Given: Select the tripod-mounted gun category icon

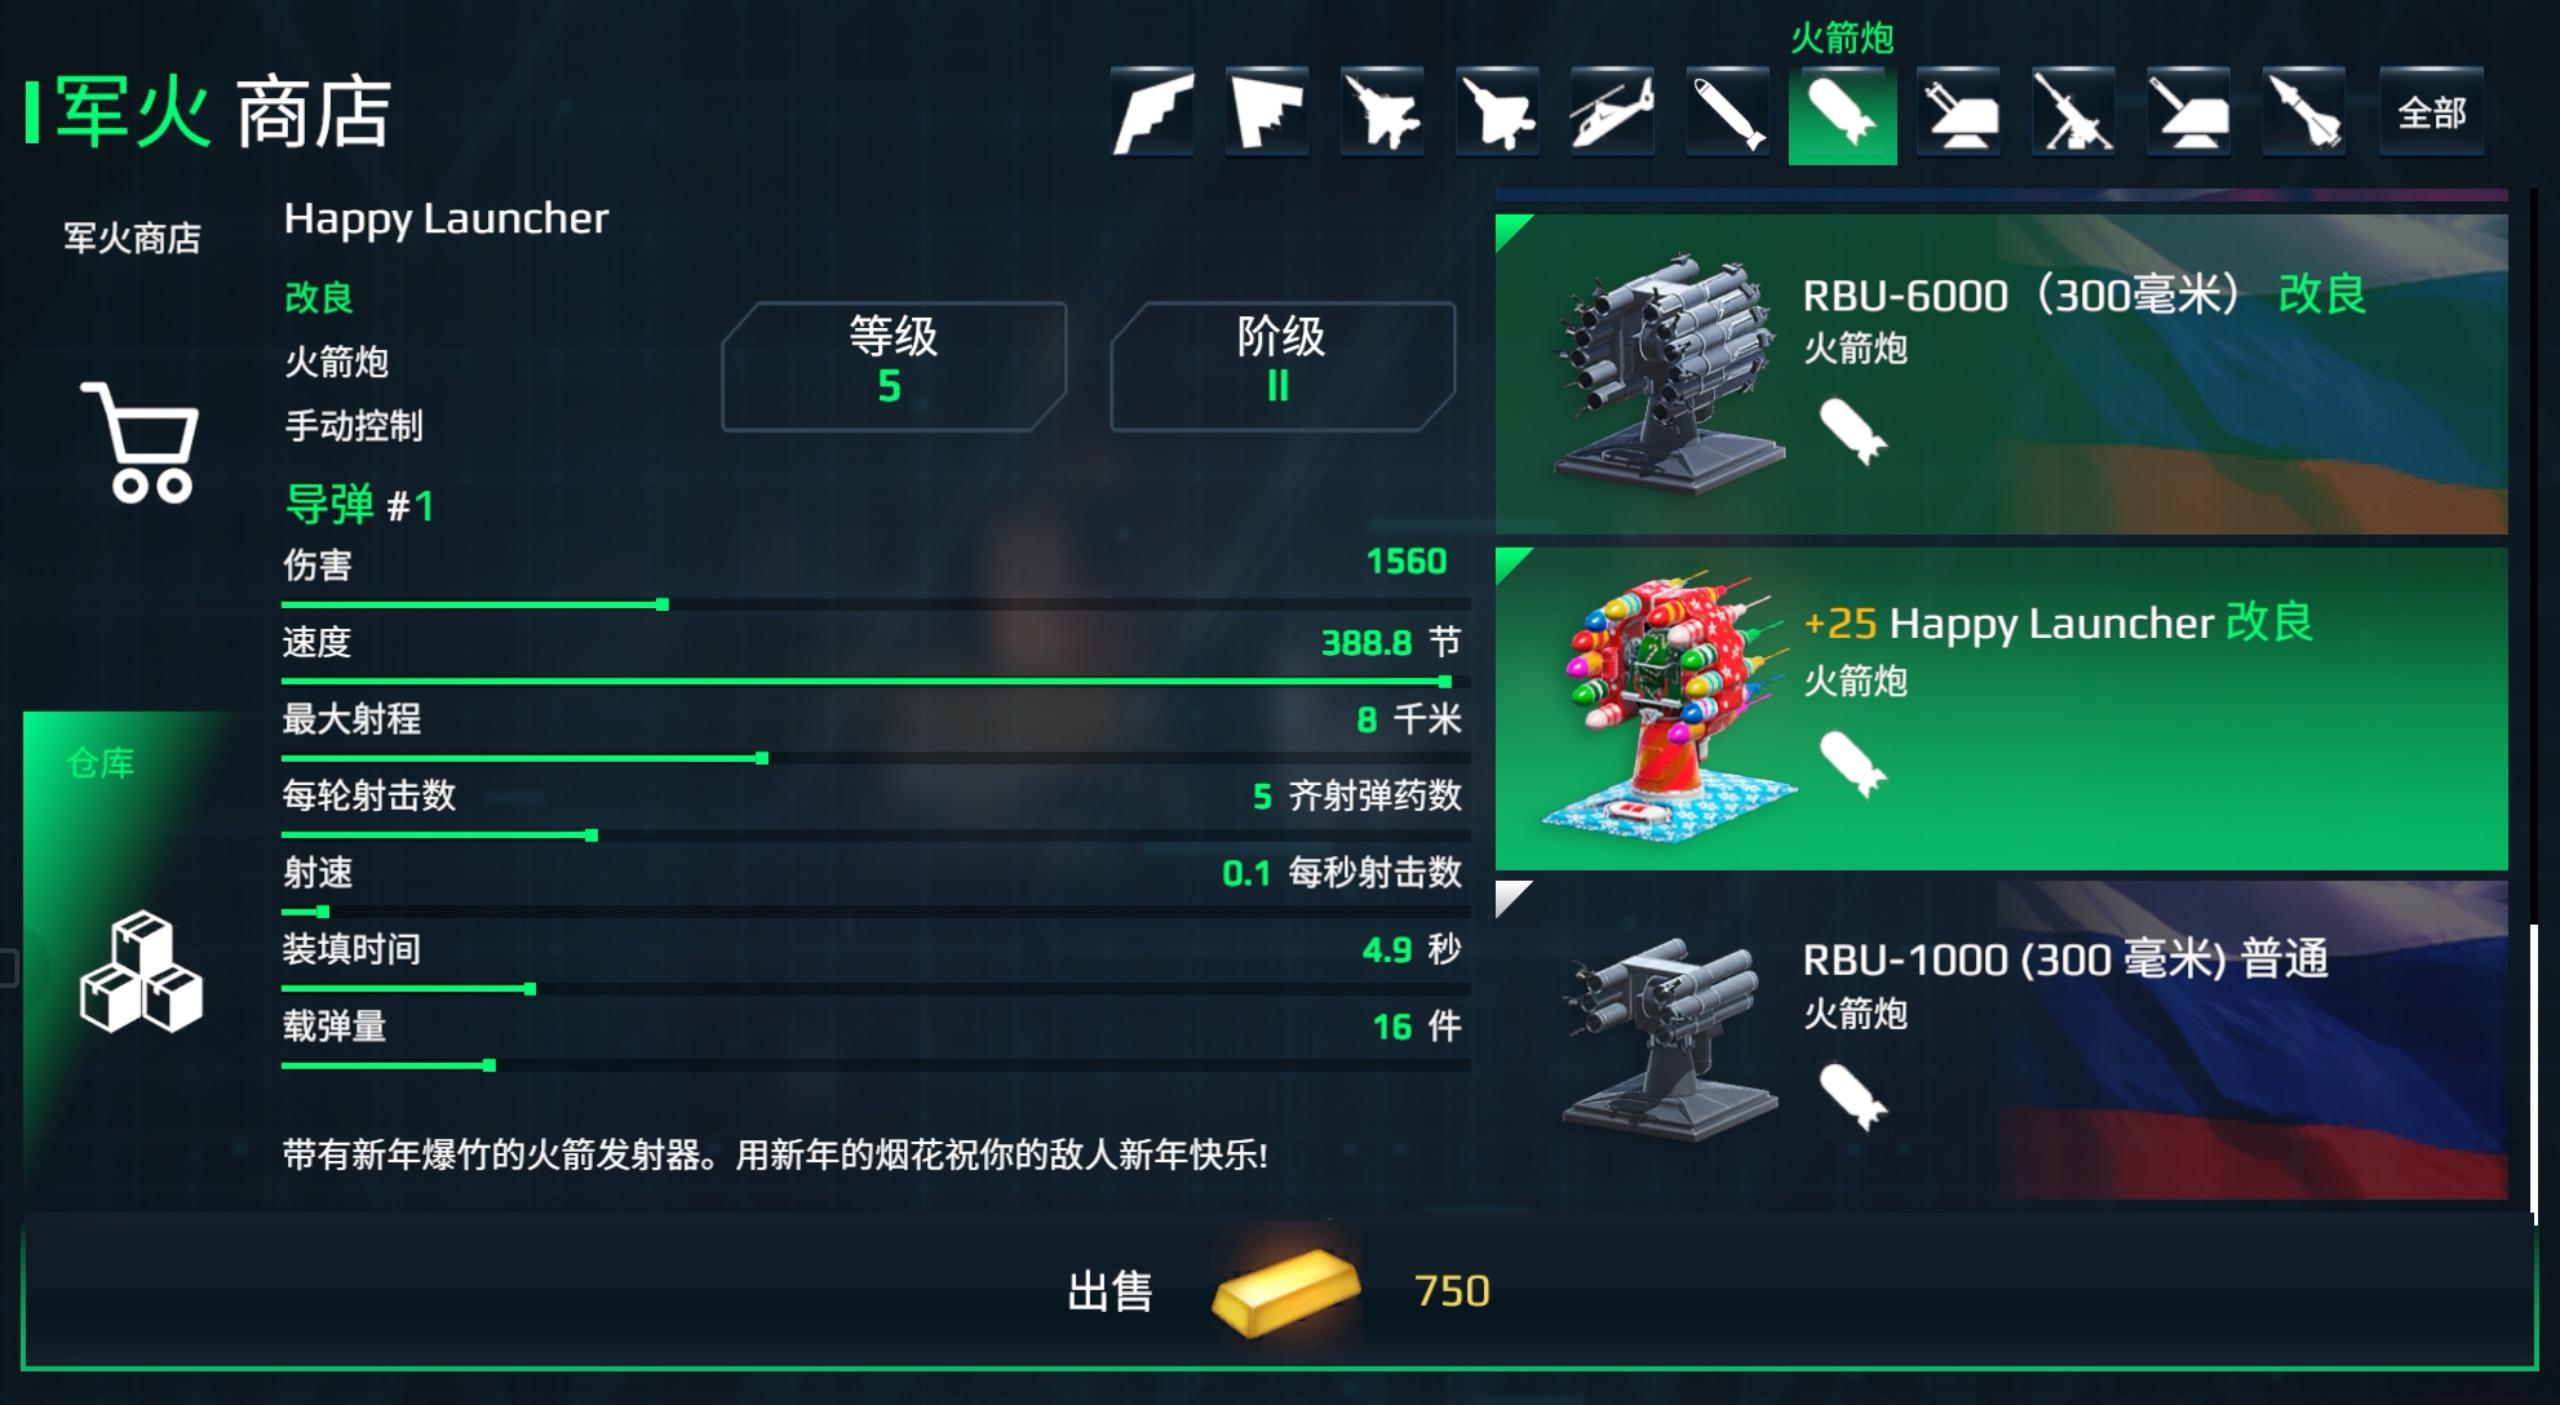Looking at the screenshot, I should point(2073,112).
